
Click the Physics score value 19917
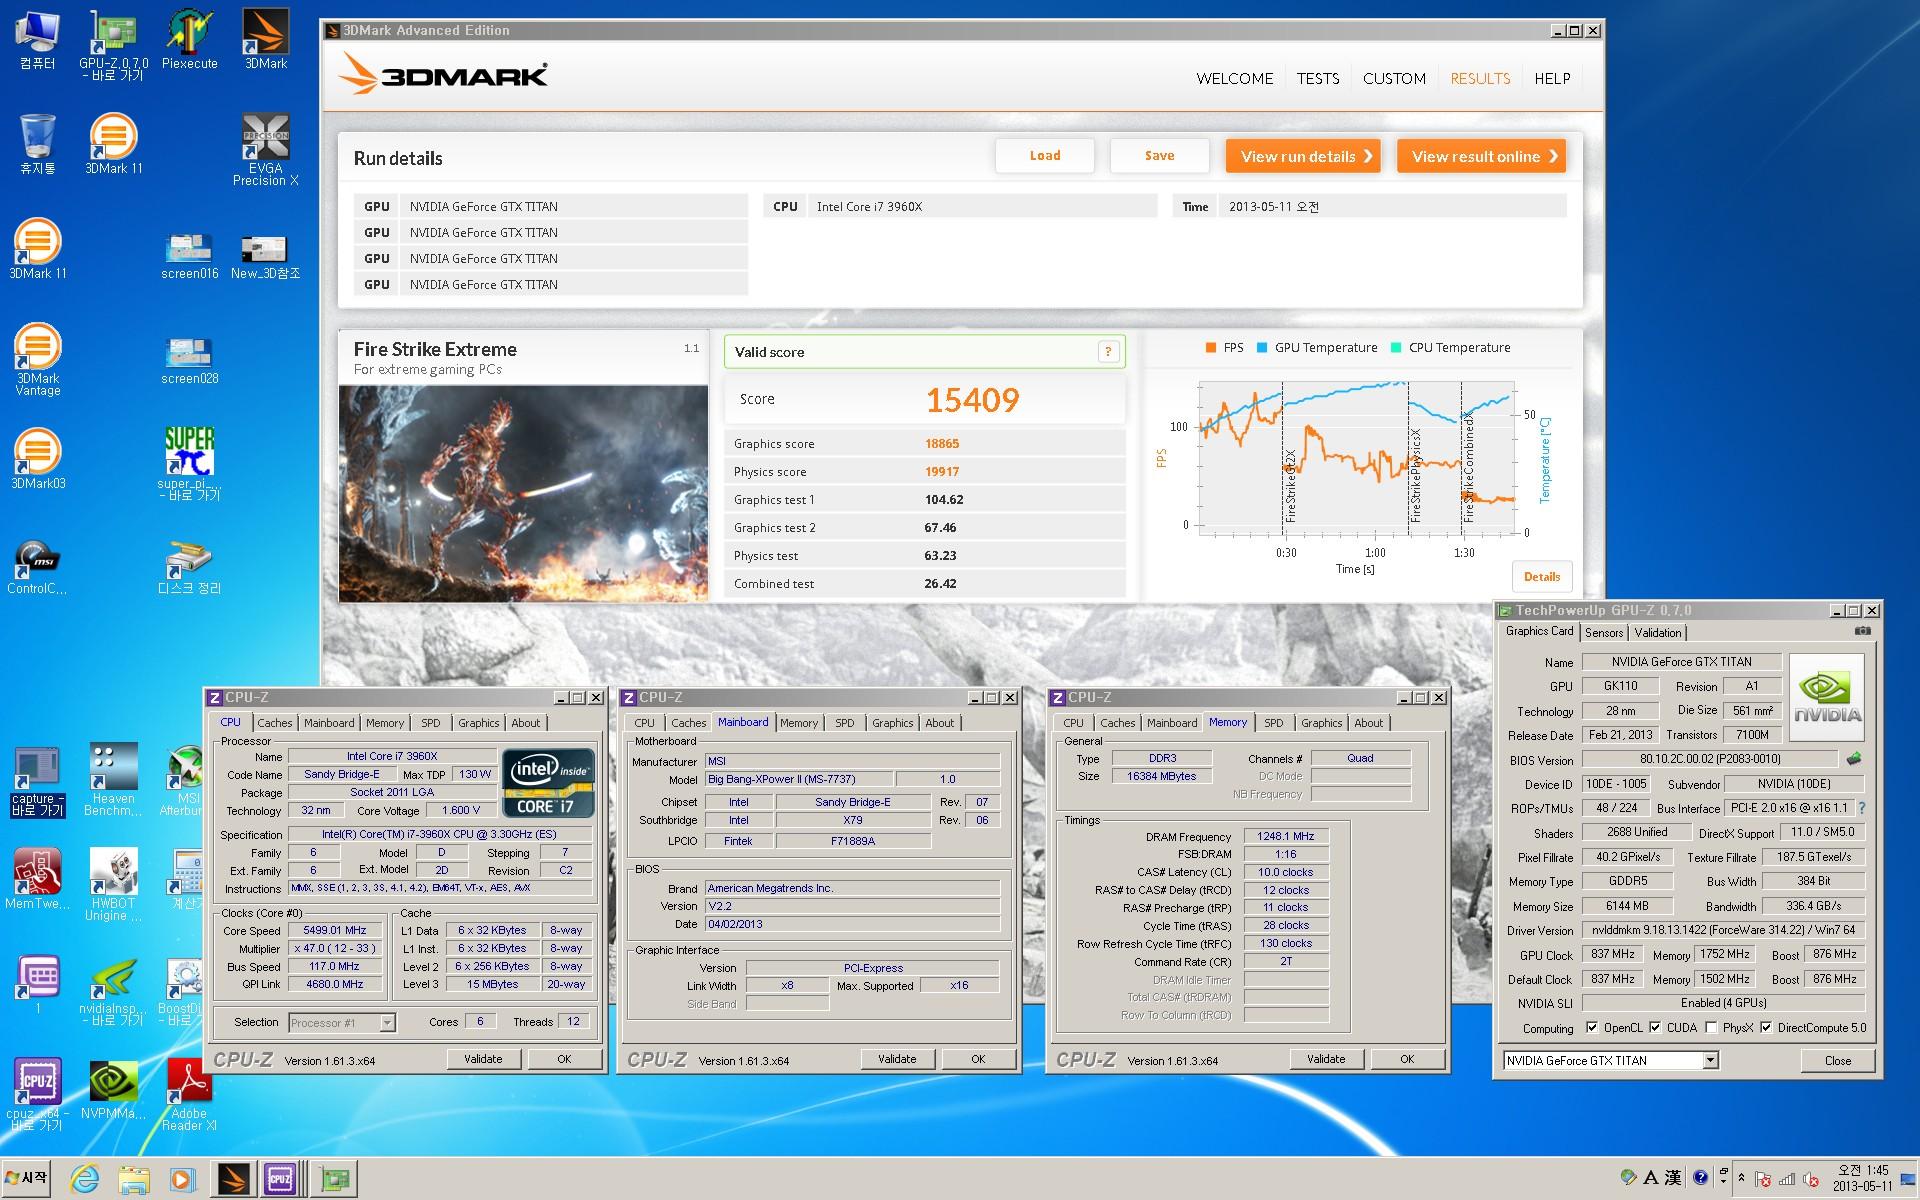tap(942, 471)
